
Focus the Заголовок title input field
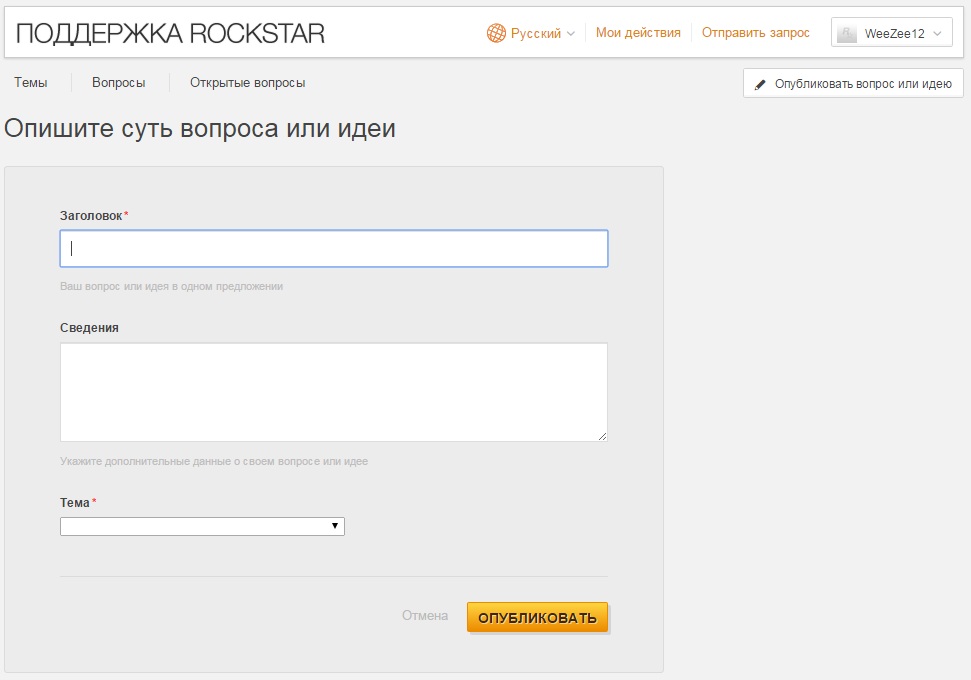pos(333,249)
